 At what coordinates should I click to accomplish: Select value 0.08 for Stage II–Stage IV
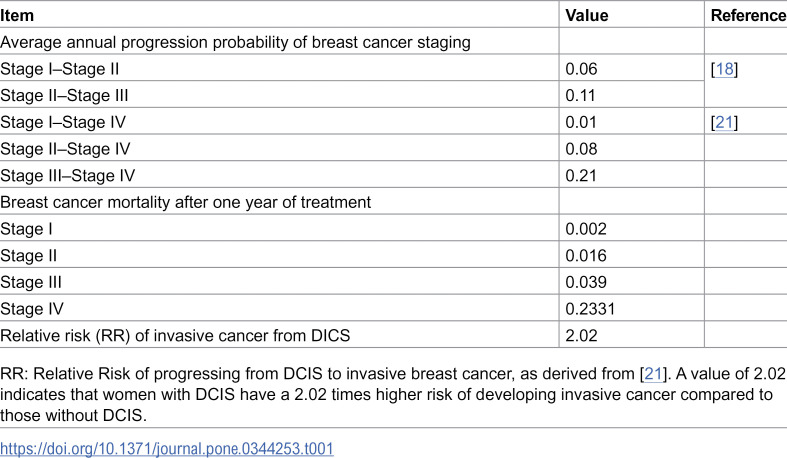[x=581, y=148]
